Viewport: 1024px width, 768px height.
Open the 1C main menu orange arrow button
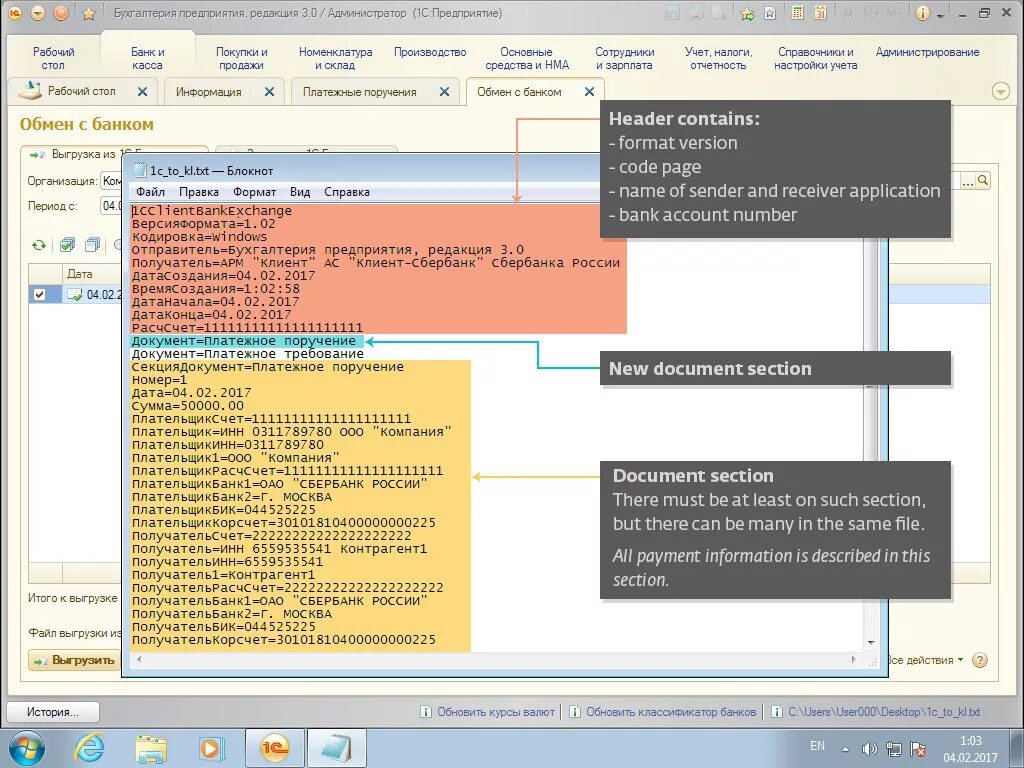coord(37,13)
